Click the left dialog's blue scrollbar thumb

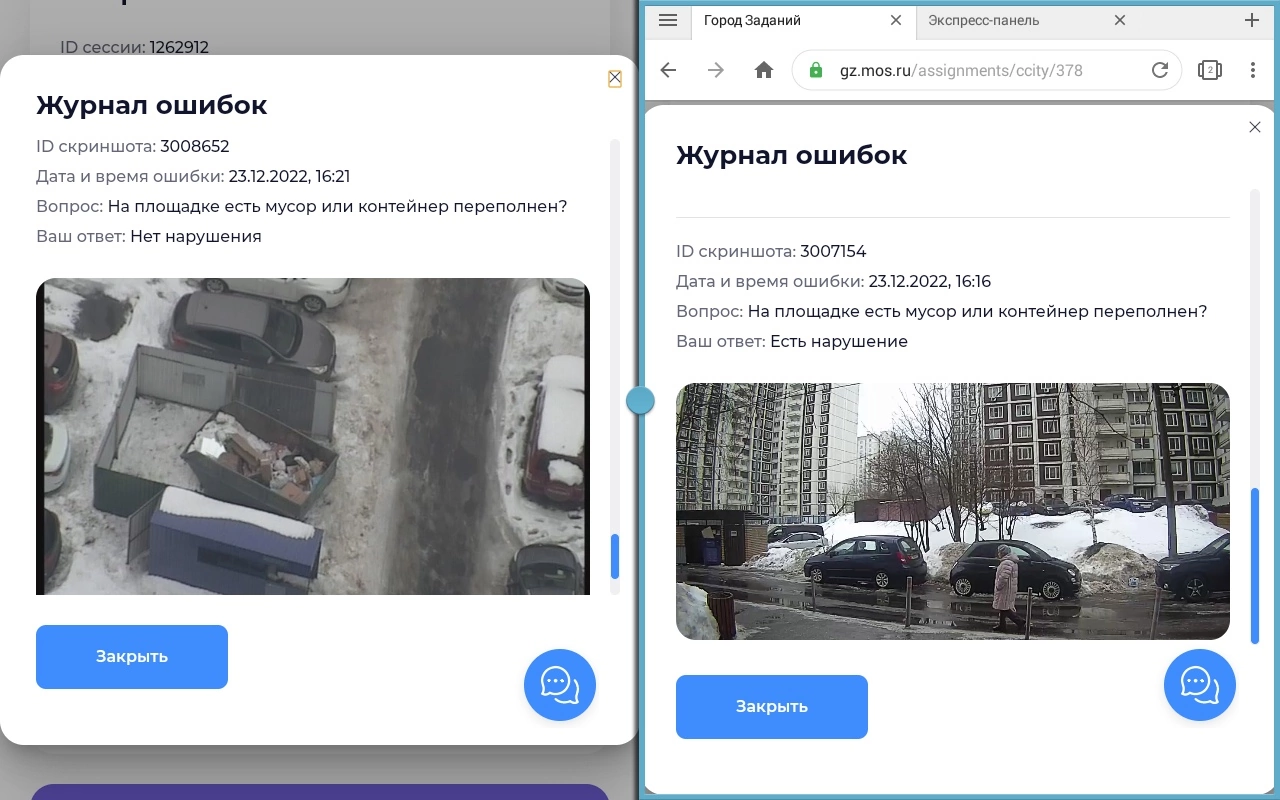click(x=615, y=556)
